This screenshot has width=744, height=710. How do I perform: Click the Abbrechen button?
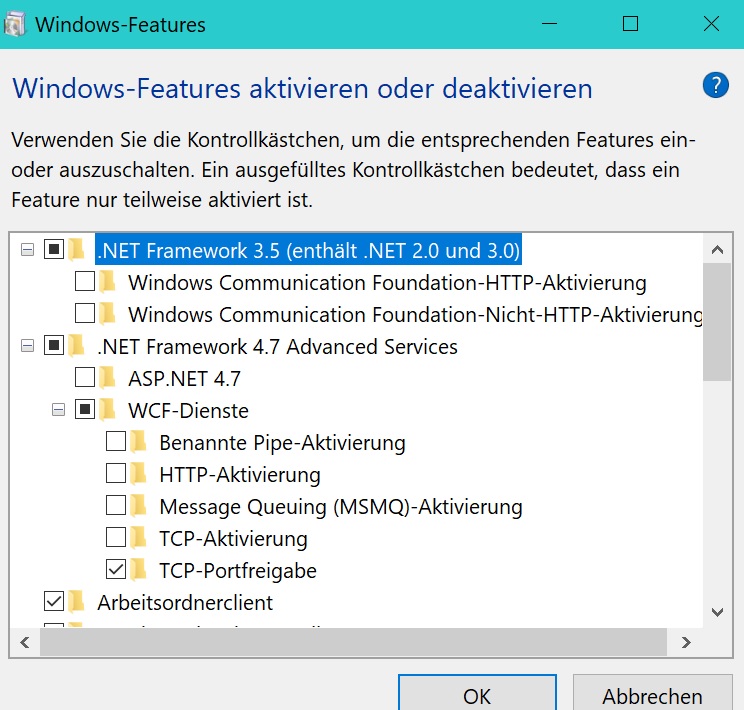tap(652, 693)
